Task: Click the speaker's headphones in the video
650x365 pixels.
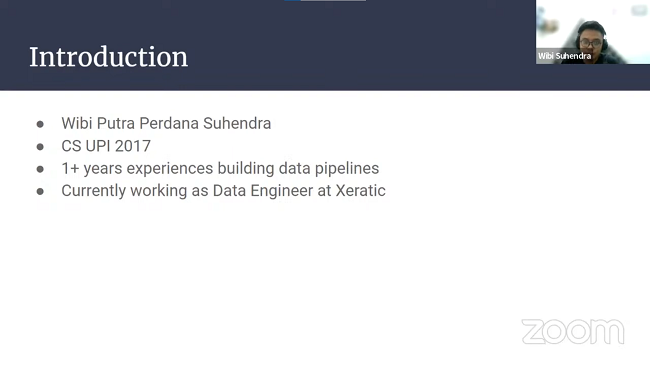Action: [605, 41]
